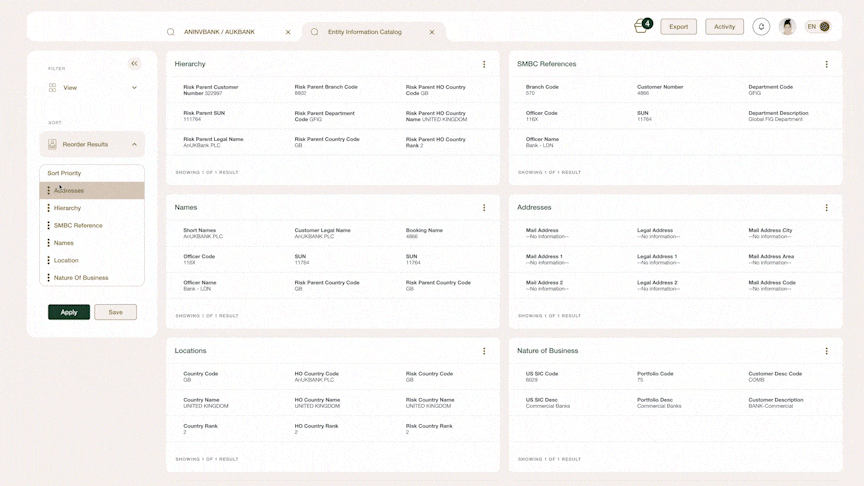864x486 pixels.
Task: Grab the drag handle beside Nature Of Business
Action: tap(48, 278)
